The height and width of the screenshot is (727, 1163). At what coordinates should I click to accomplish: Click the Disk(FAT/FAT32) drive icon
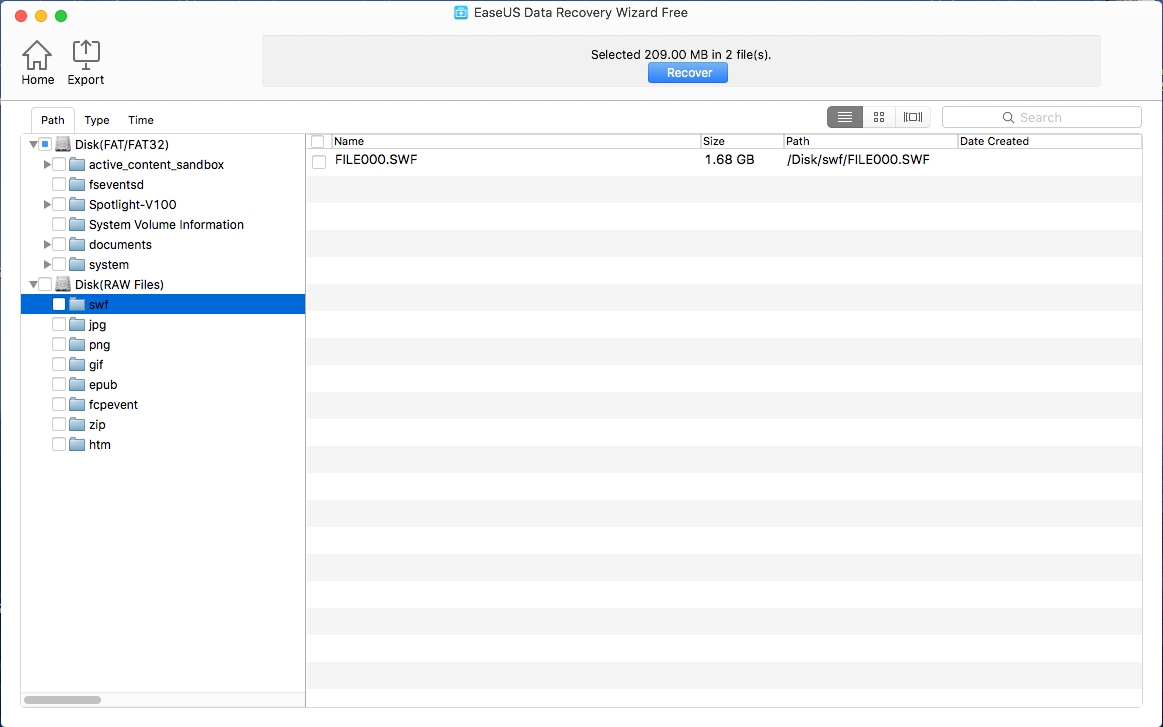tap(63, 144)
